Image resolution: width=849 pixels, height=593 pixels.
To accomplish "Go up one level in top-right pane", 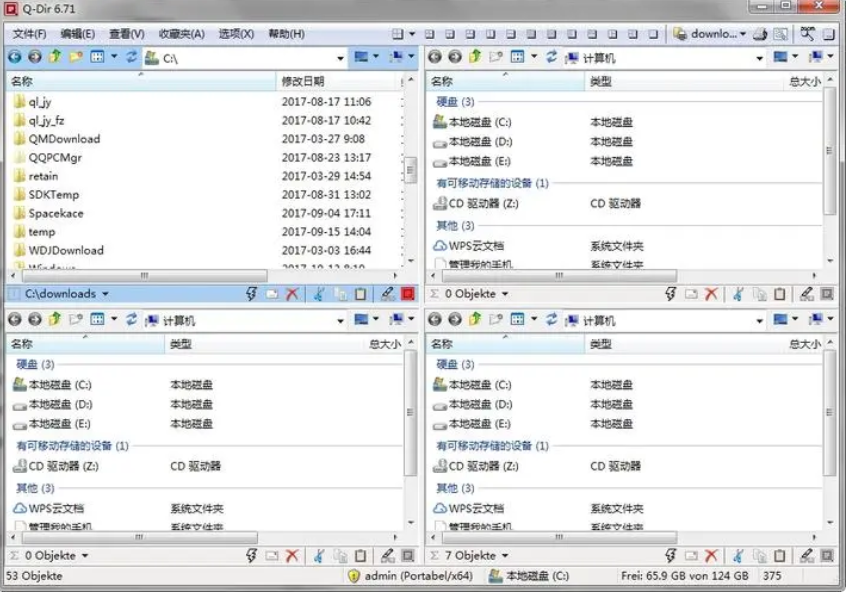I will 475,57.
